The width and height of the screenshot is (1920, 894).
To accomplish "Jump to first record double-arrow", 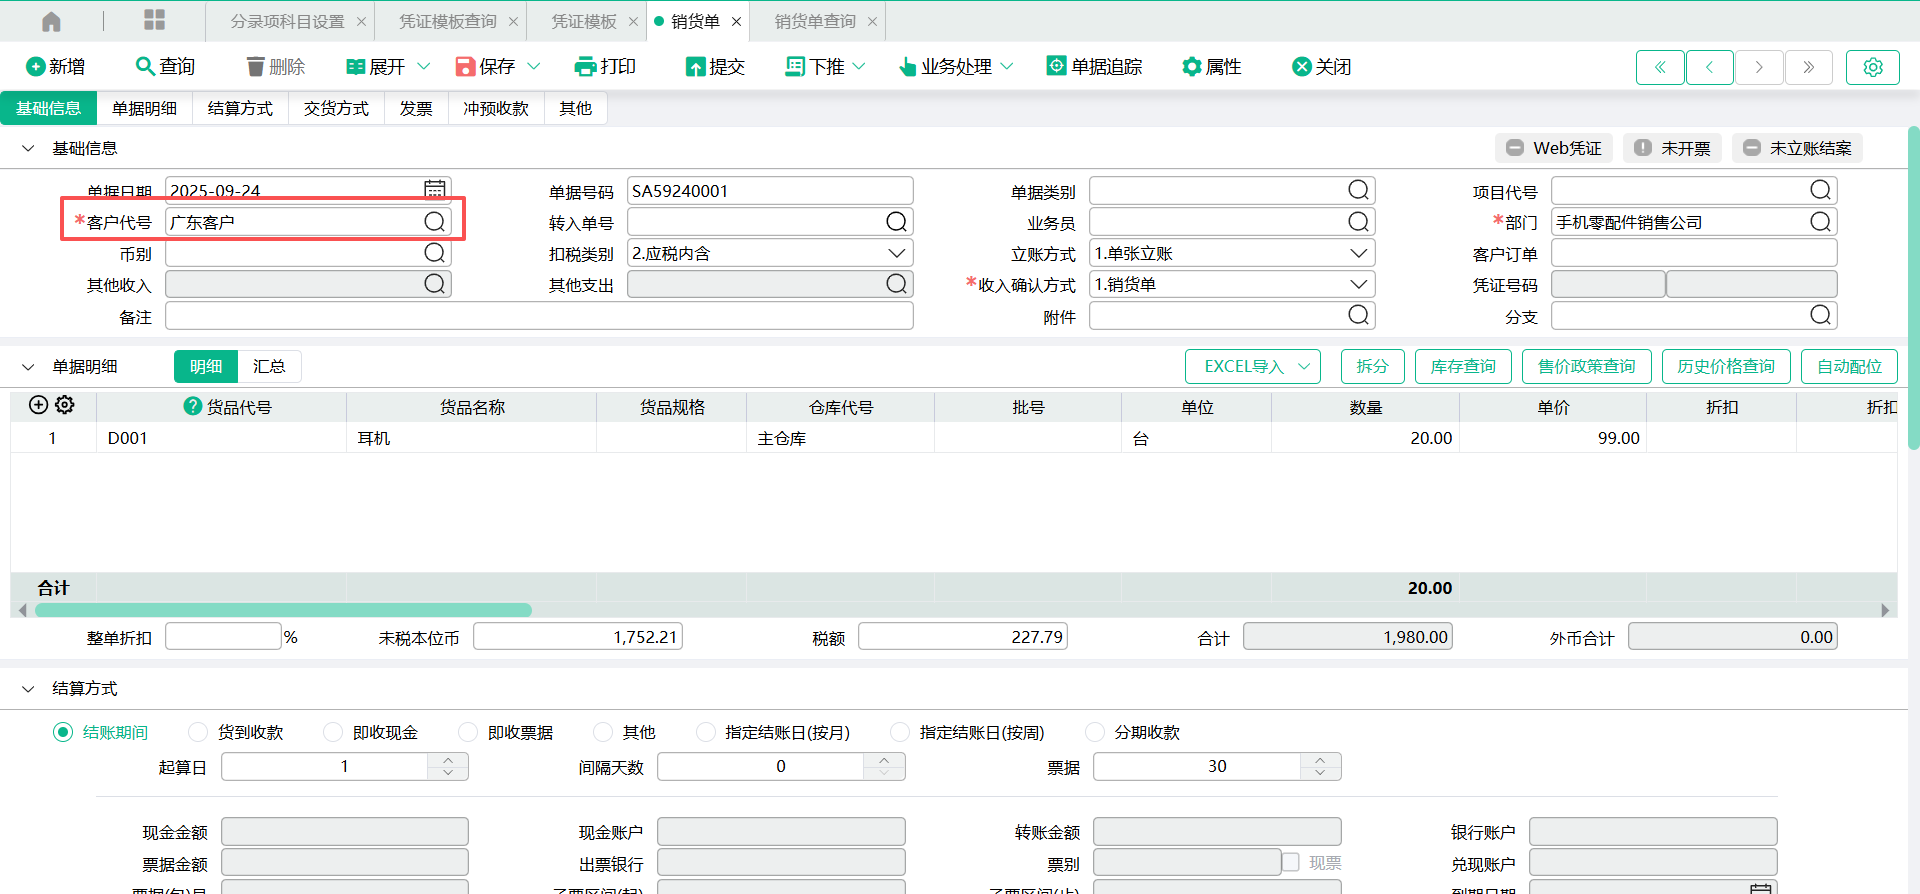I will (x=1660, y=67).
